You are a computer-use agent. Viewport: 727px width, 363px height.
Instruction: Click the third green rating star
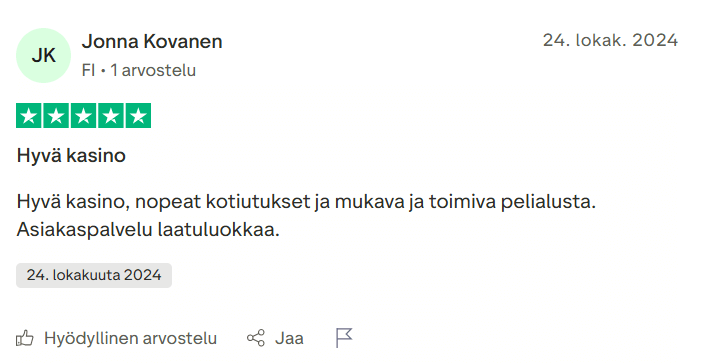[83, 115]
